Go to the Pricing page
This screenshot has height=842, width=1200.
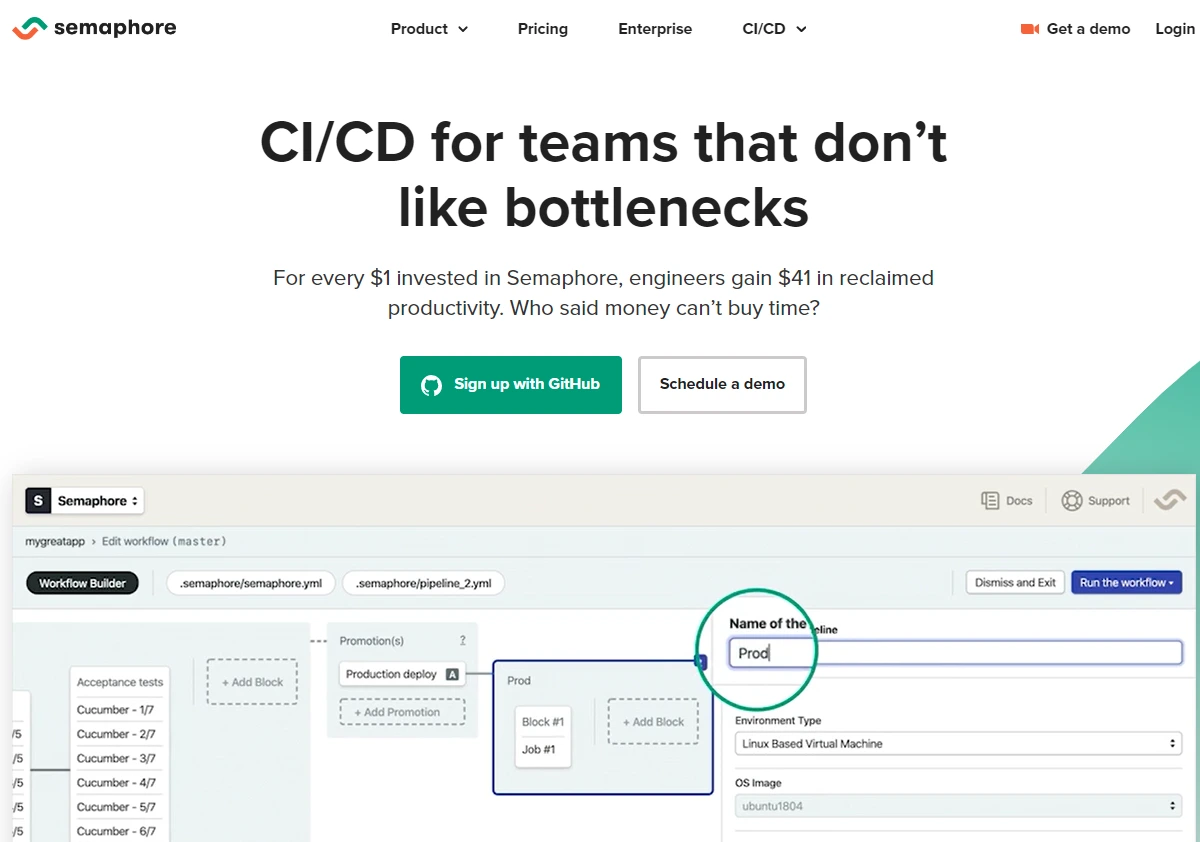point(543,29)
